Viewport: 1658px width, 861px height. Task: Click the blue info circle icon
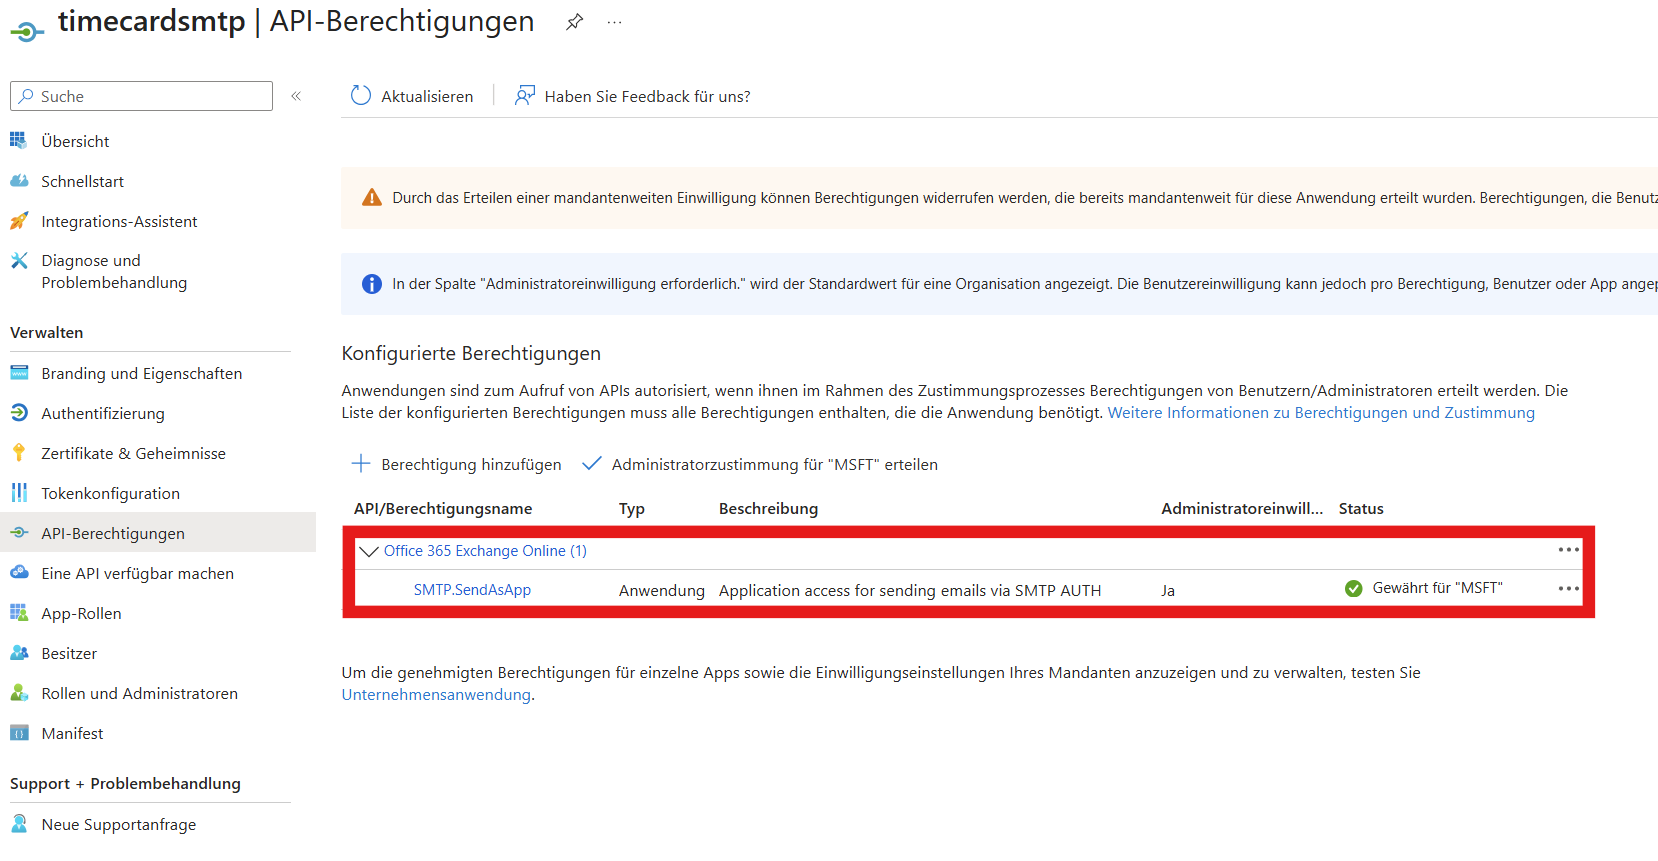tap(372, 284)
